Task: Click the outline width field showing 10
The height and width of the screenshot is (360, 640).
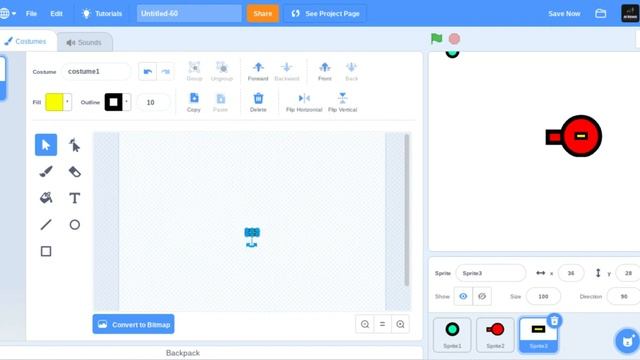Action: pos(153,102)
